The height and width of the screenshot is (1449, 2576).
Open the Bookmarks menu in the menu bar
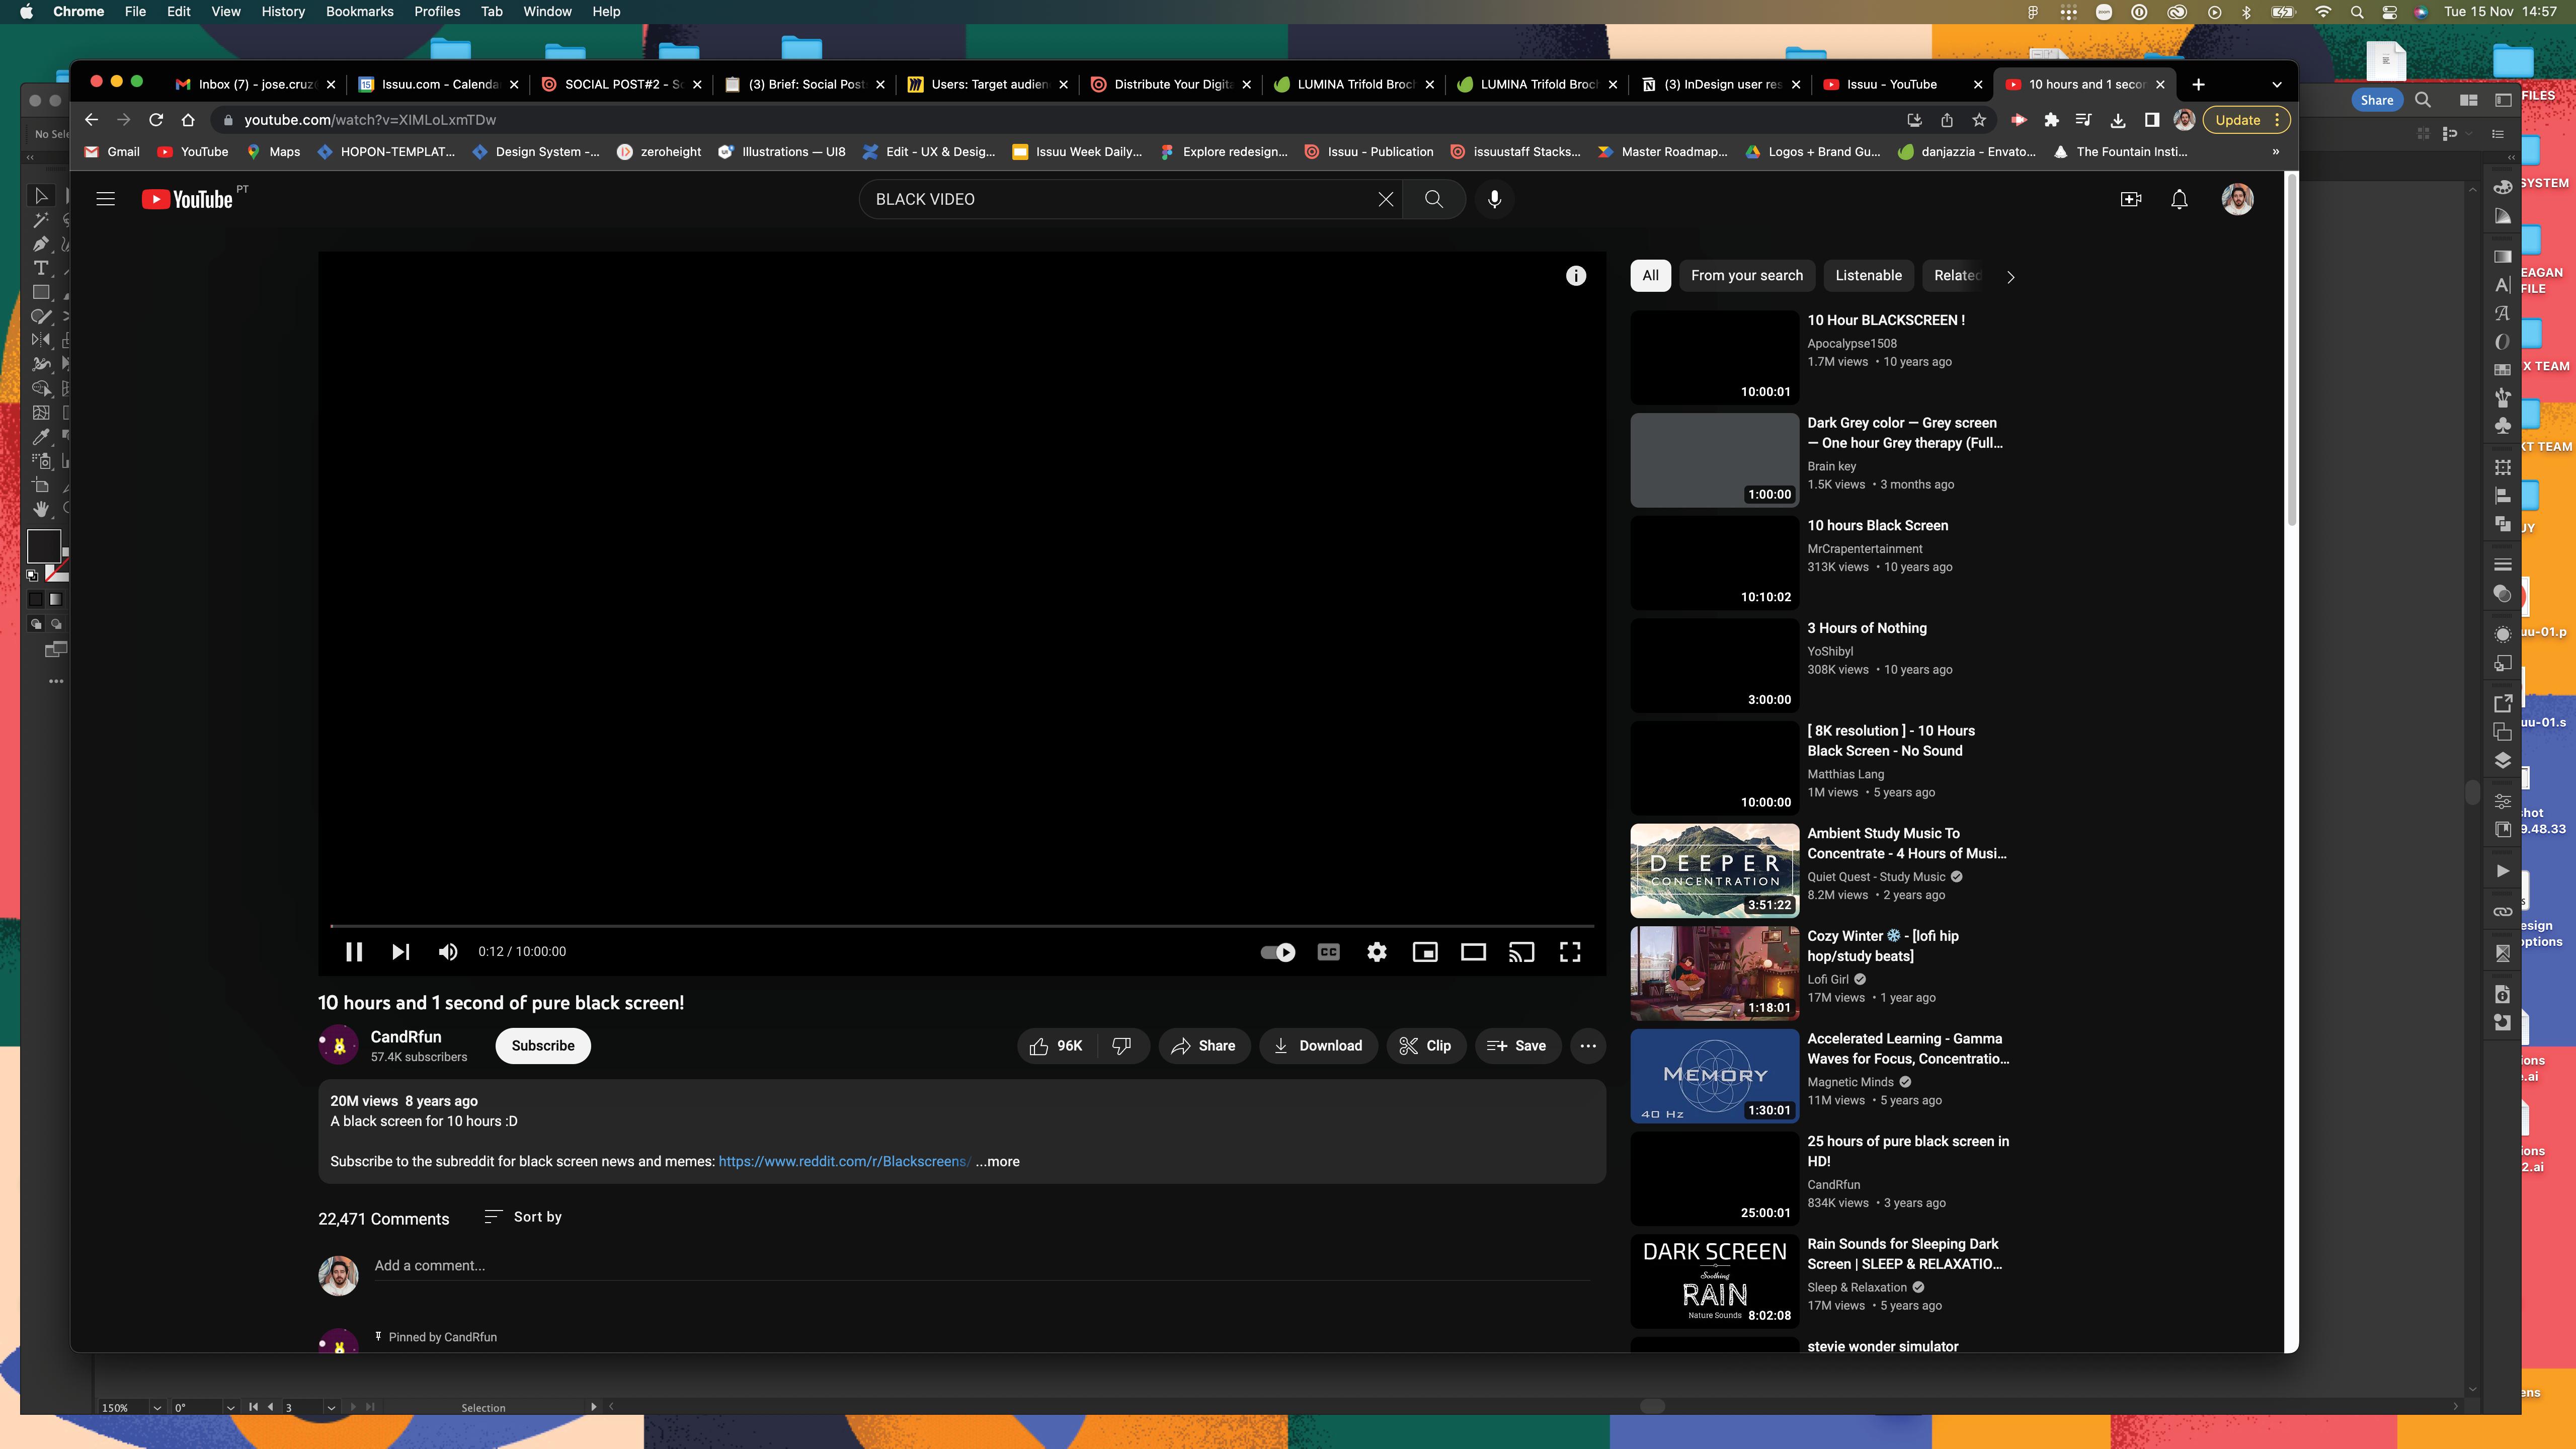pyautogui.click(x=359, y=11)
